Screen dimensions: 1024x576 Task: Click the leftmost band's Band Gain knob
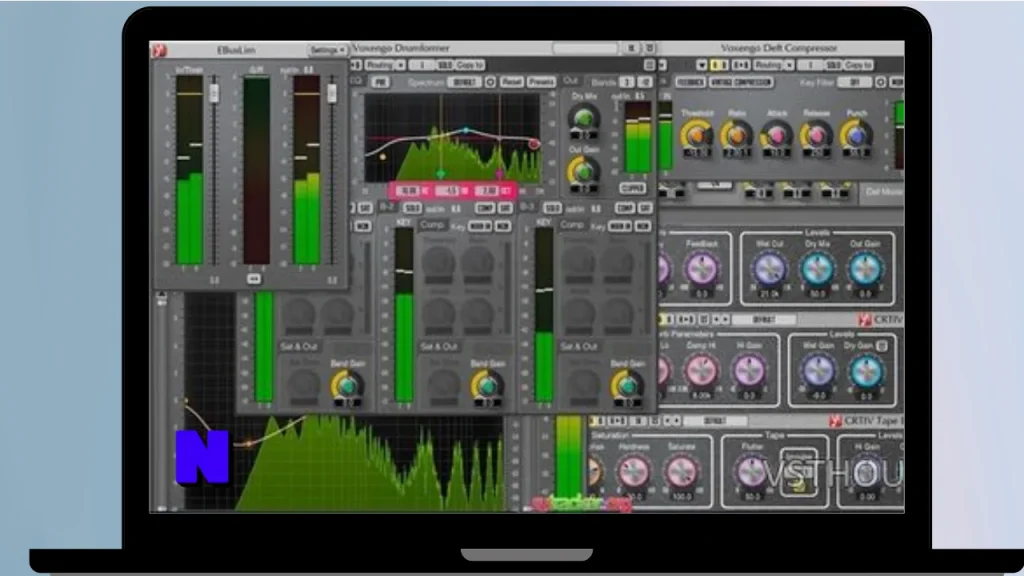(x=347, y=385)
